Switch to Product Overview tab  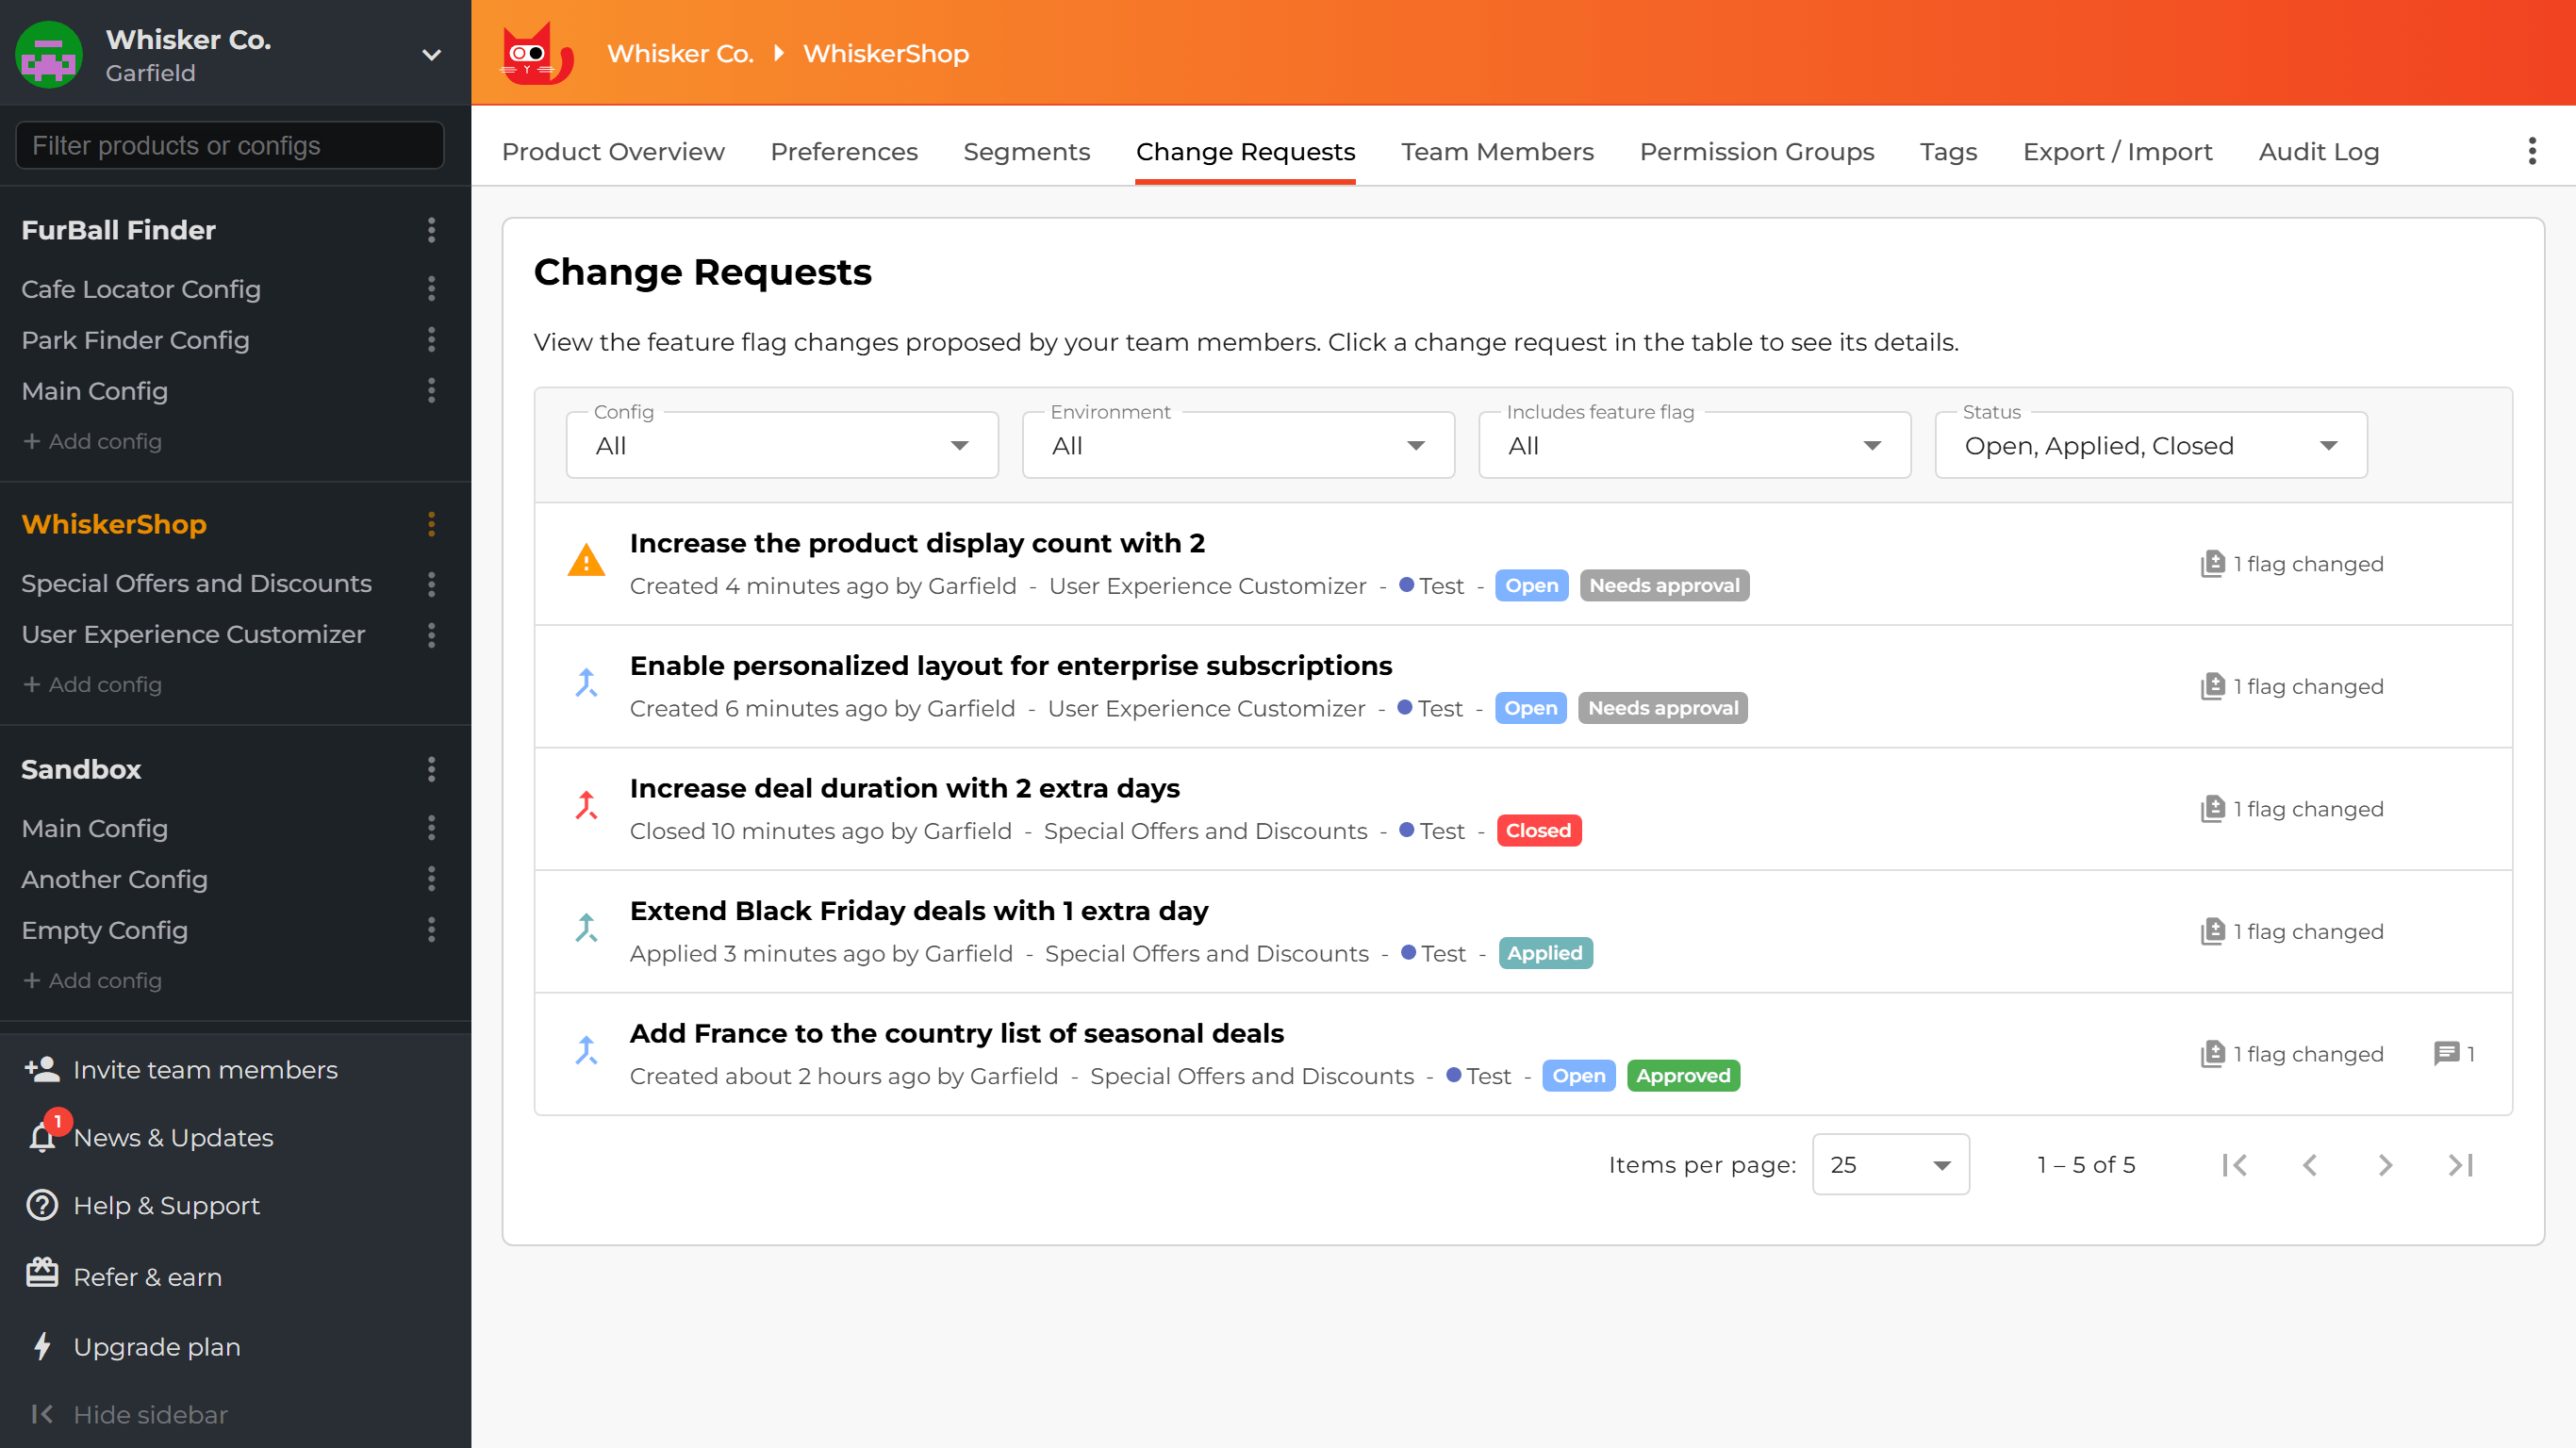pyautogui.click(x=613, y=151)
